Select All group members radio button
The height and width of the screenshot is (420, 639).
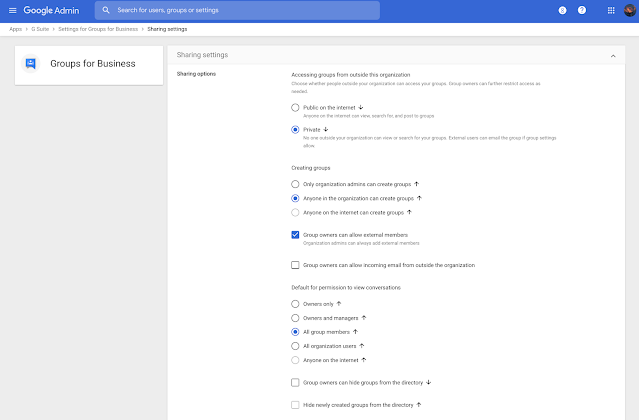(295, 332)
